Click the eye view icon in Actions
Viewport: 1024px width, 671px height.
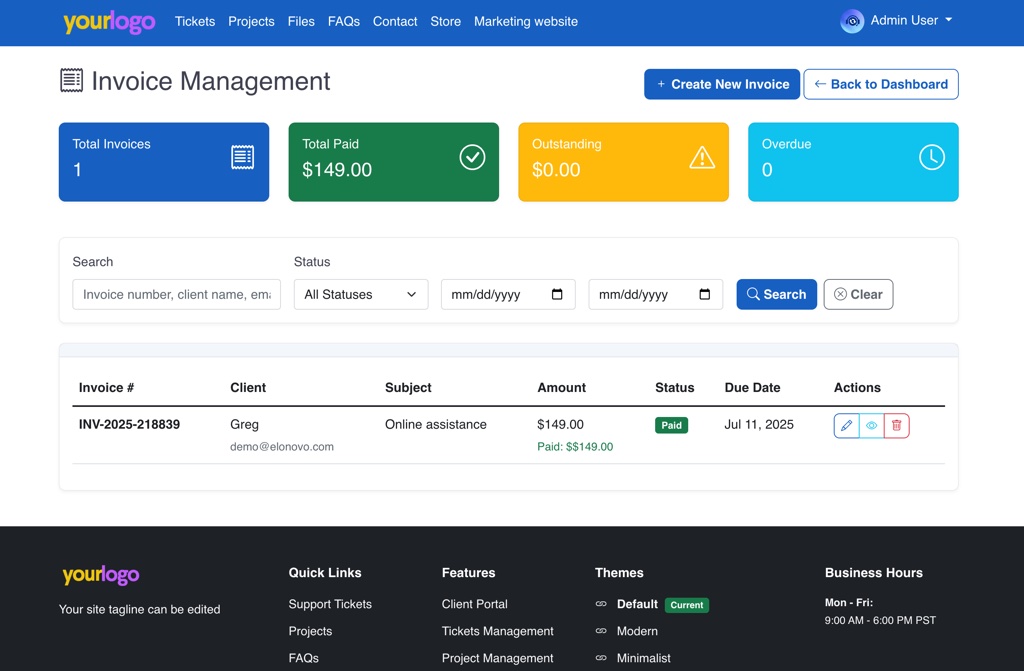pyautogui.click(x=871, y=426)
